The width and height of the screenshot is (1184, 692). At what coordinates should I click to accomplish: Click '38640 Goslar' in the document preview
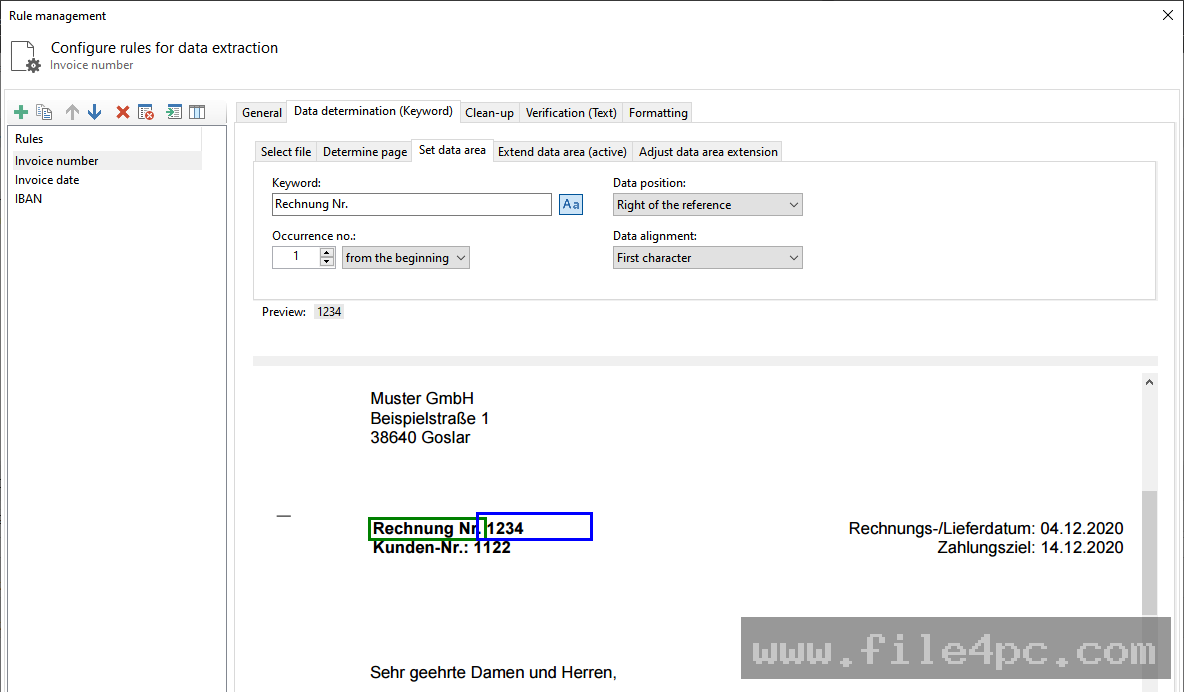click(420, 437)
